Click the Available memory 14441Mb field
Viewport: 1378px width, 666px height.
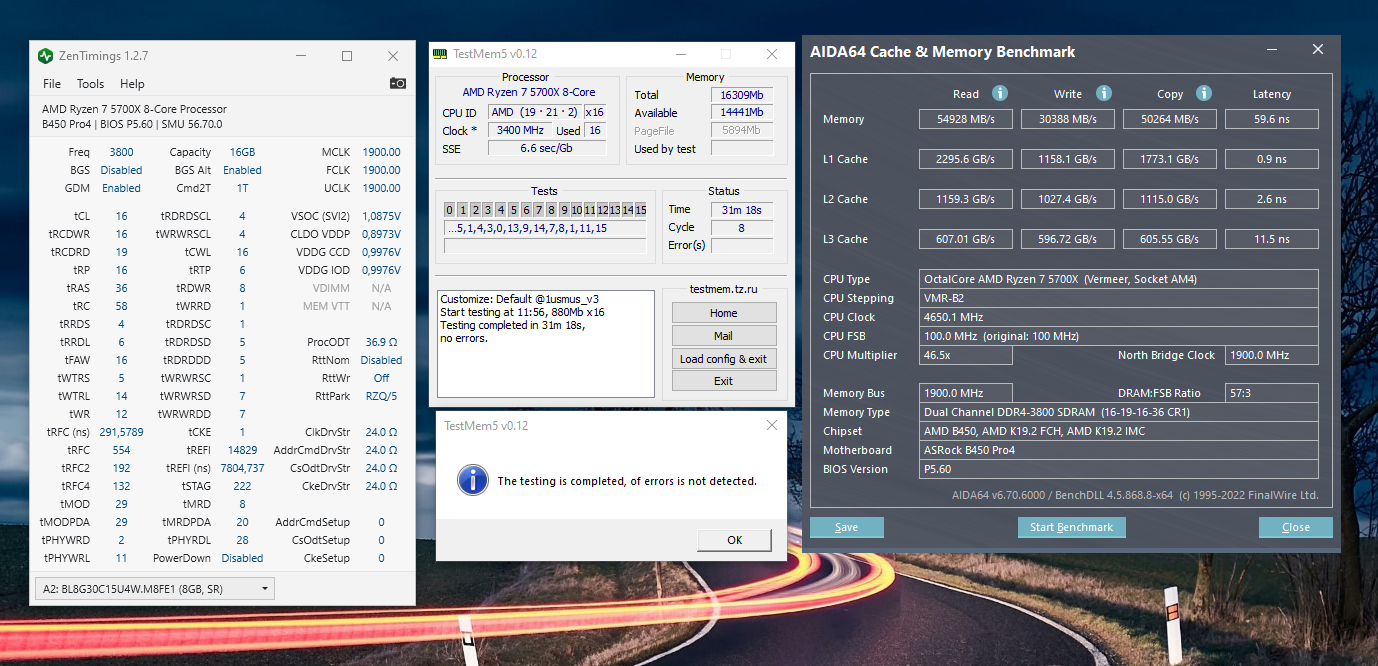pyautogui.click(x=741, y=113)
